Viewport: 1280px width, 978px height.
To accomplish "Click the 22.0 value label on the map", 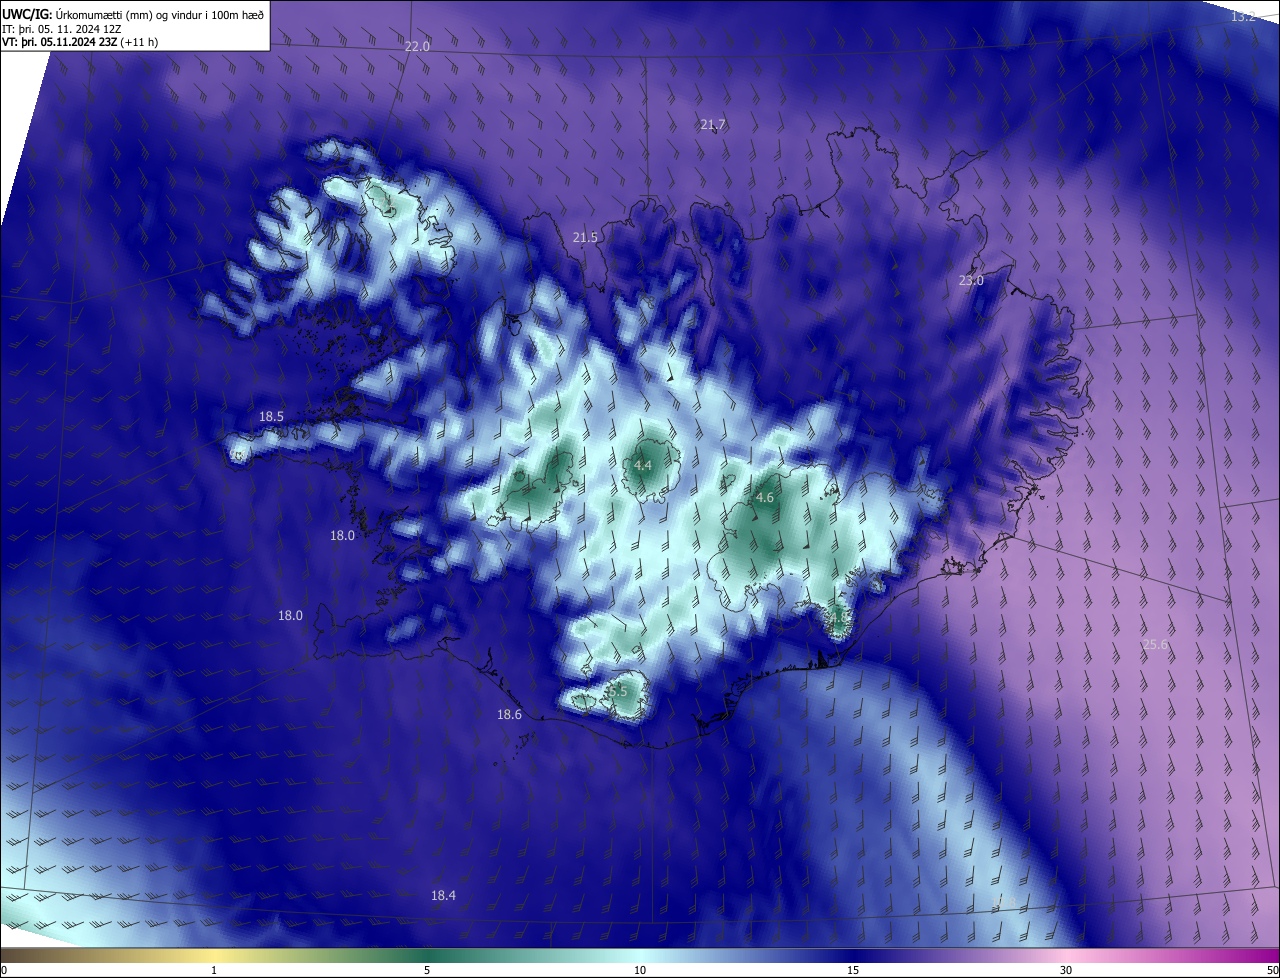I will coord(417,47).
